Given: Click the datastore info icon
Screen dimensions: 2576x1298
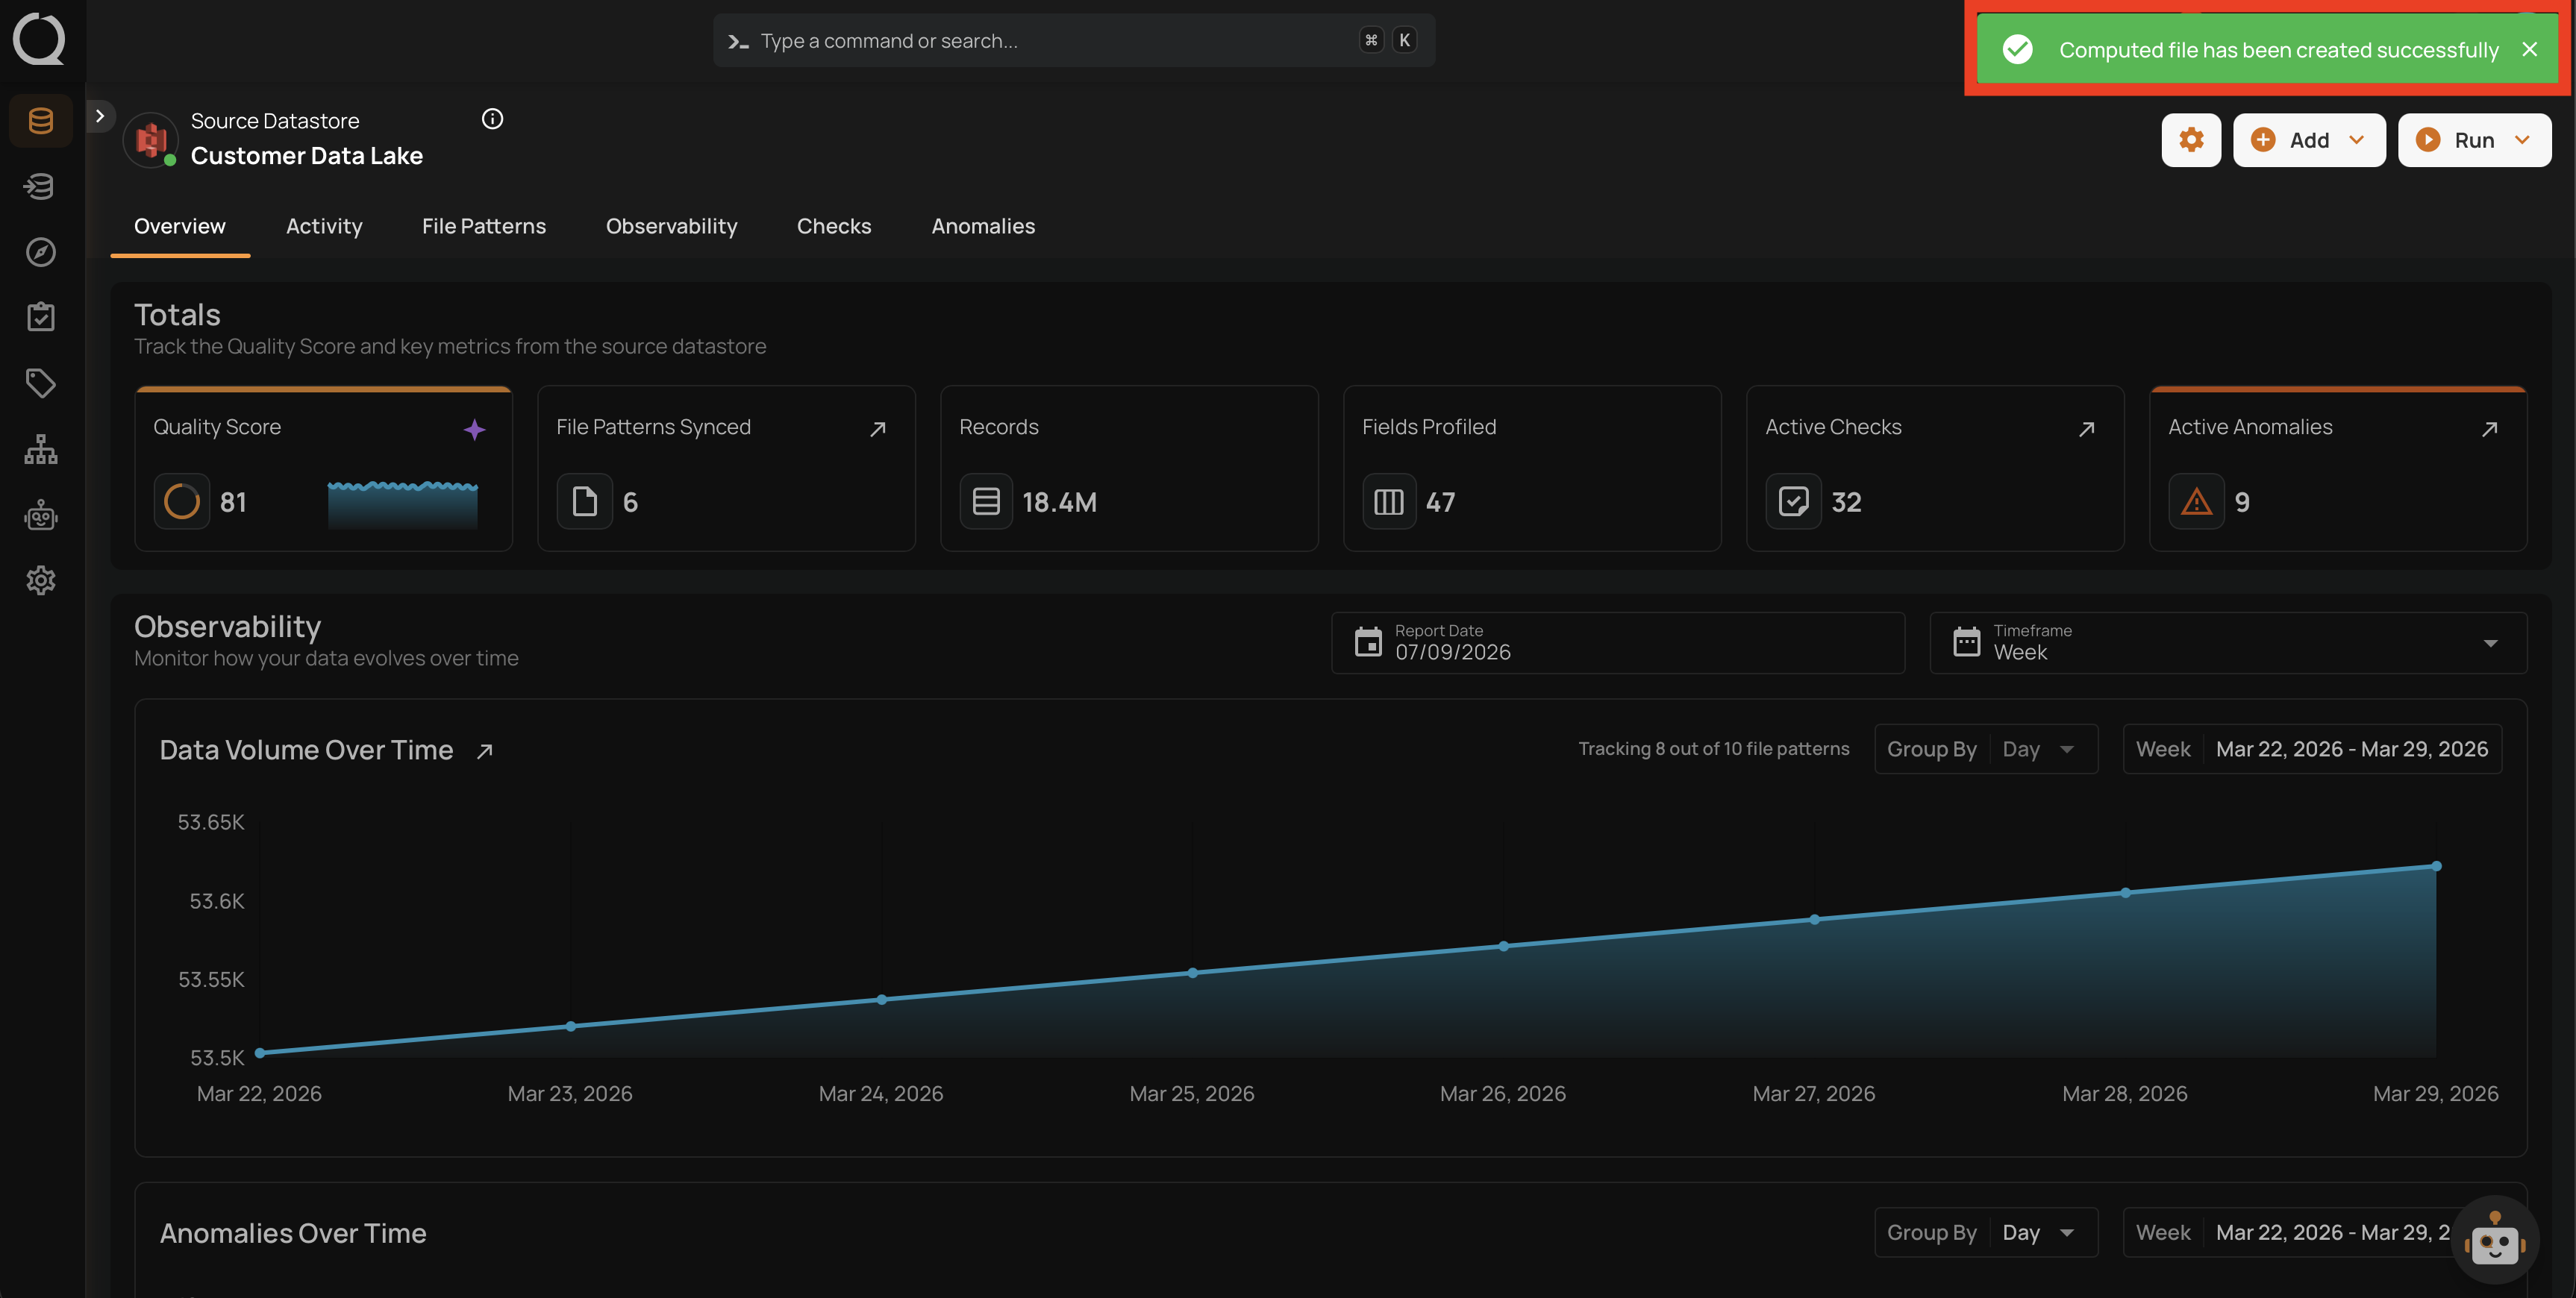Looking at the screenshot, I should tap(492, 119).
